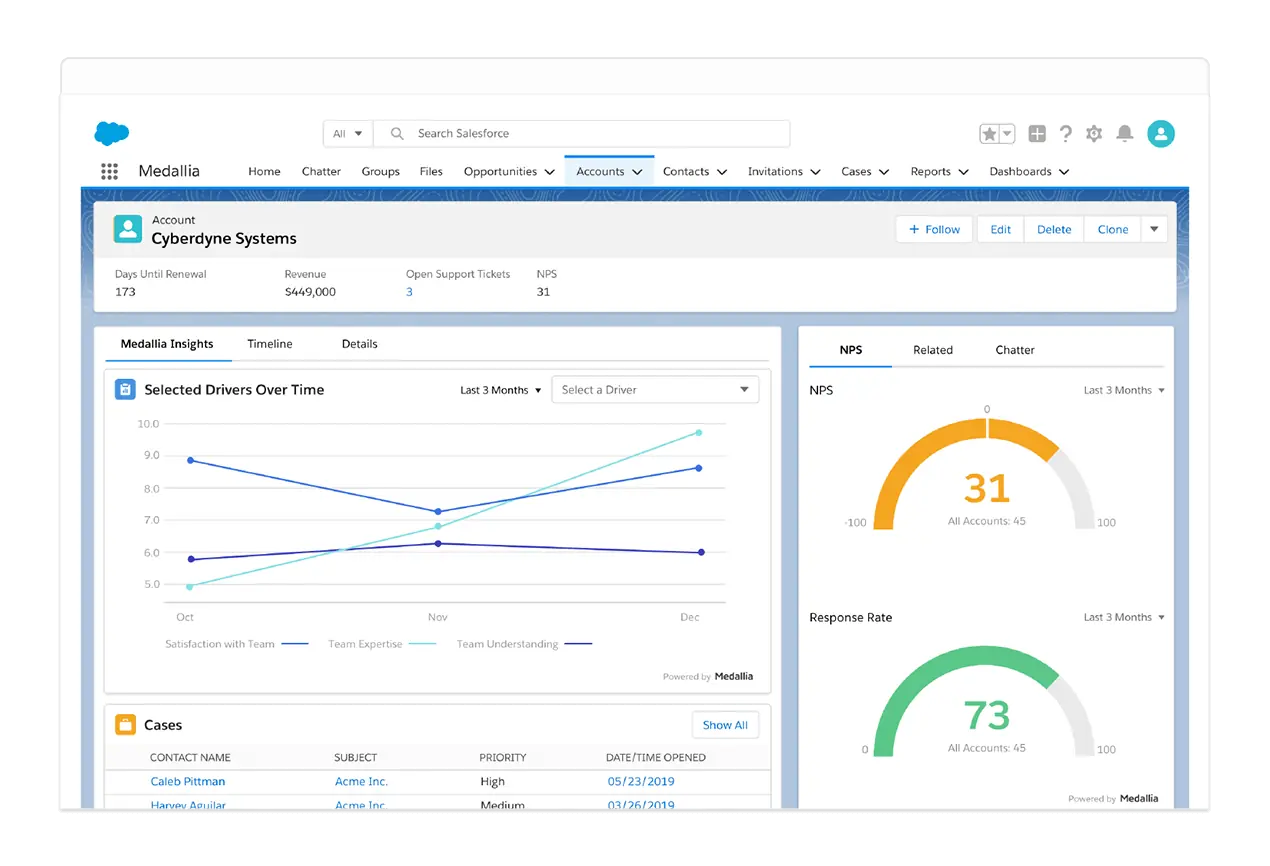Expand more actions arrow beside Clone
The image size is (1270, 866).
pyautogui.click(x=1154, y=229)
